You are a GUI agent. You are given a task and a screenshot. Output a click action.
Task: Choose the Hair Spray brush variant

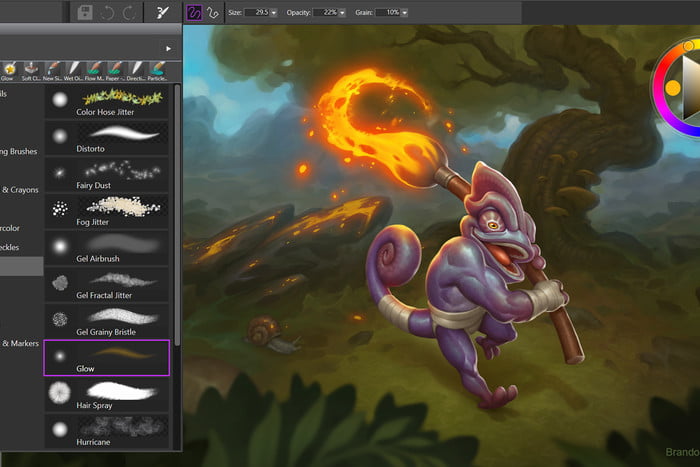click(x=108, y=393)
